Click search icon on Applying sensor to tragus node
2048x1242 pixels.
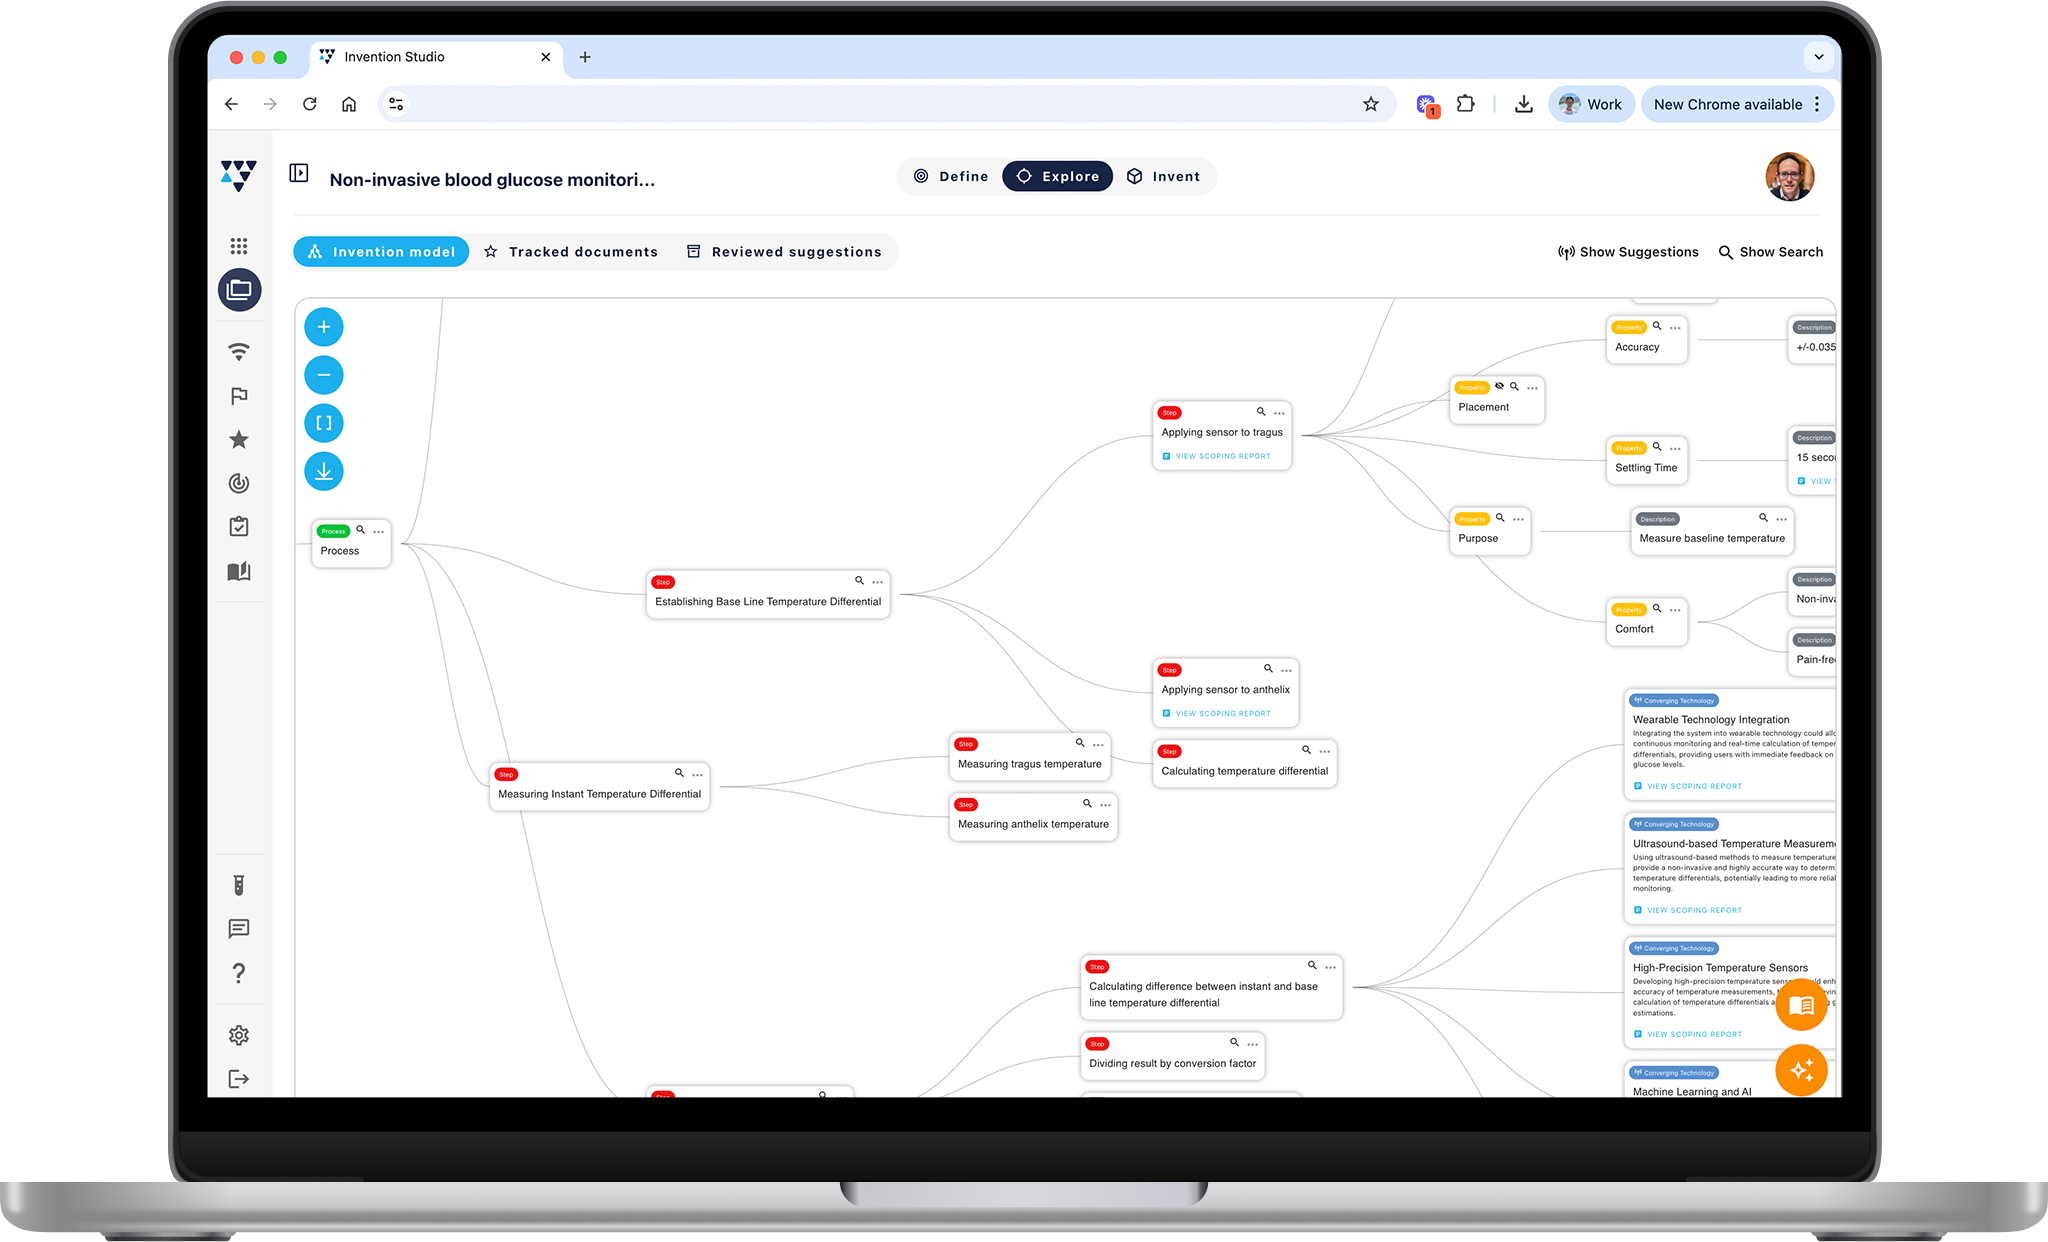click(1261, 412)
